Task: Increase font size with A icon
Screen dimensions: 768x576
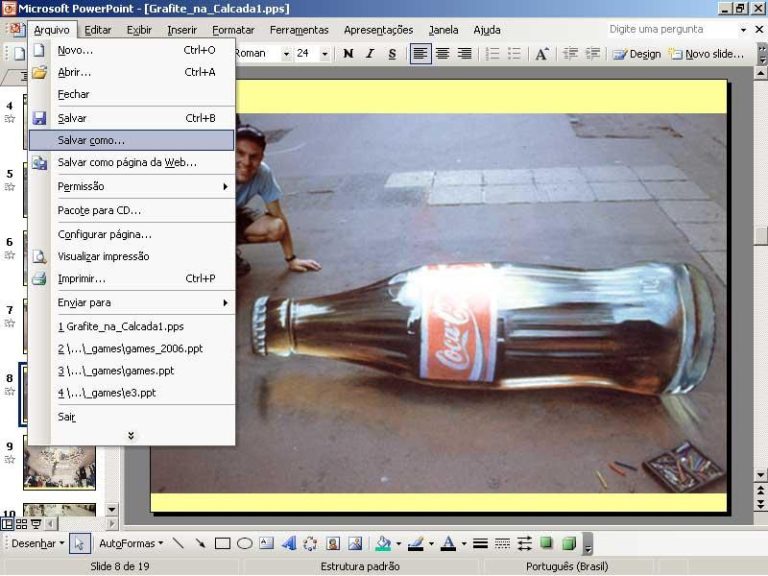Action: pos(542,54)
